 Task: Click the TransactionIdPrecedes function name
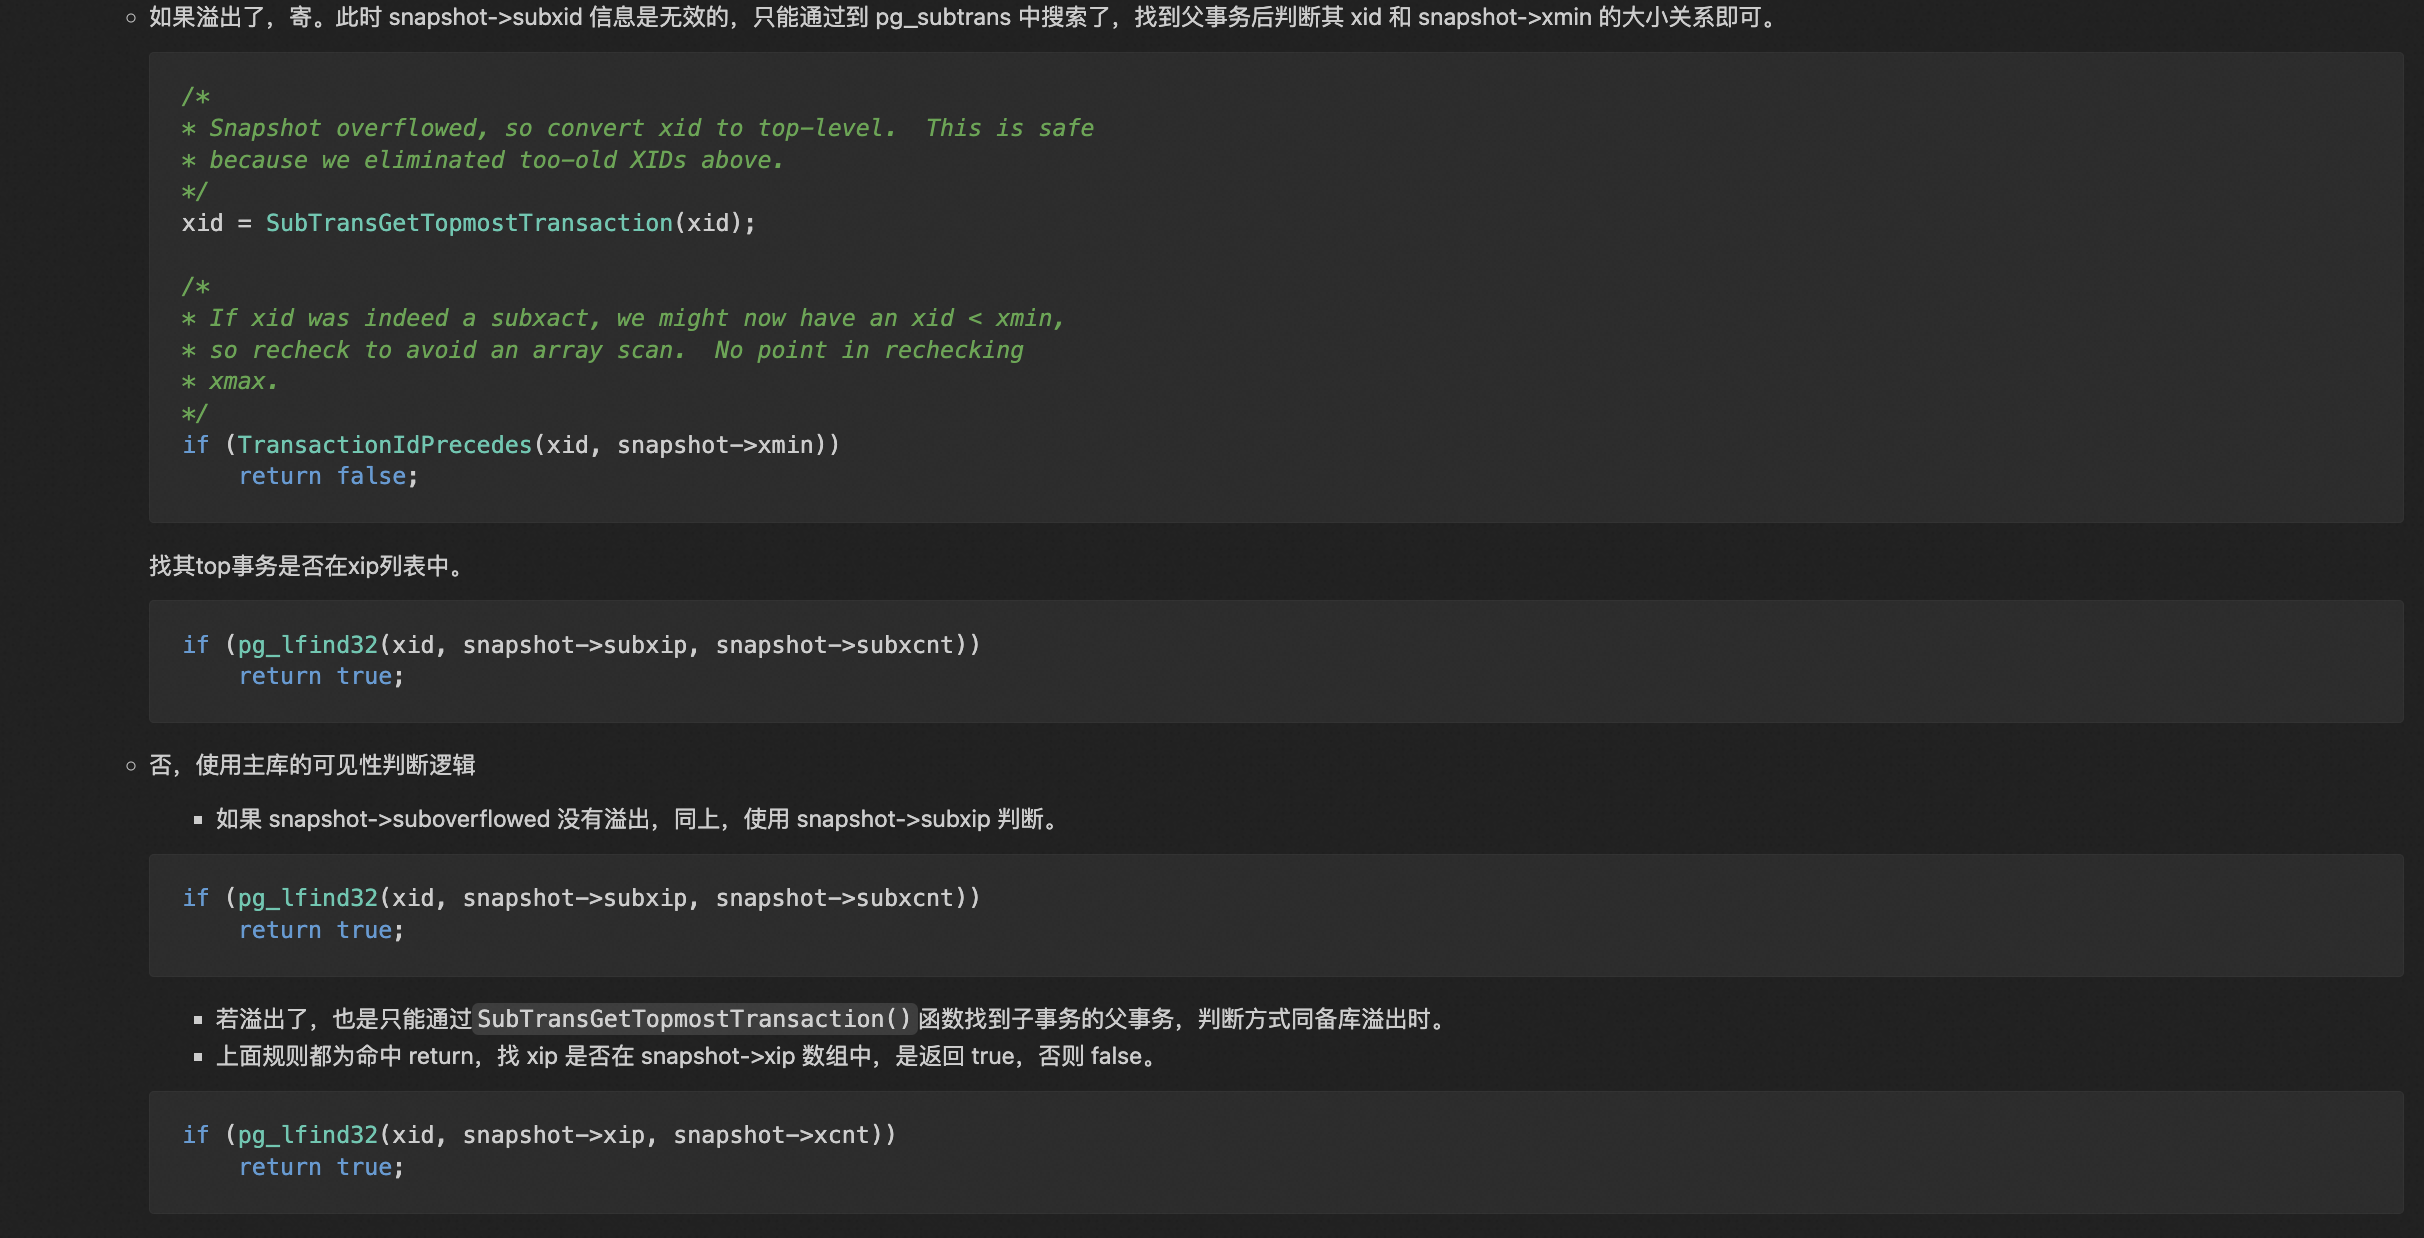[384, 445]
